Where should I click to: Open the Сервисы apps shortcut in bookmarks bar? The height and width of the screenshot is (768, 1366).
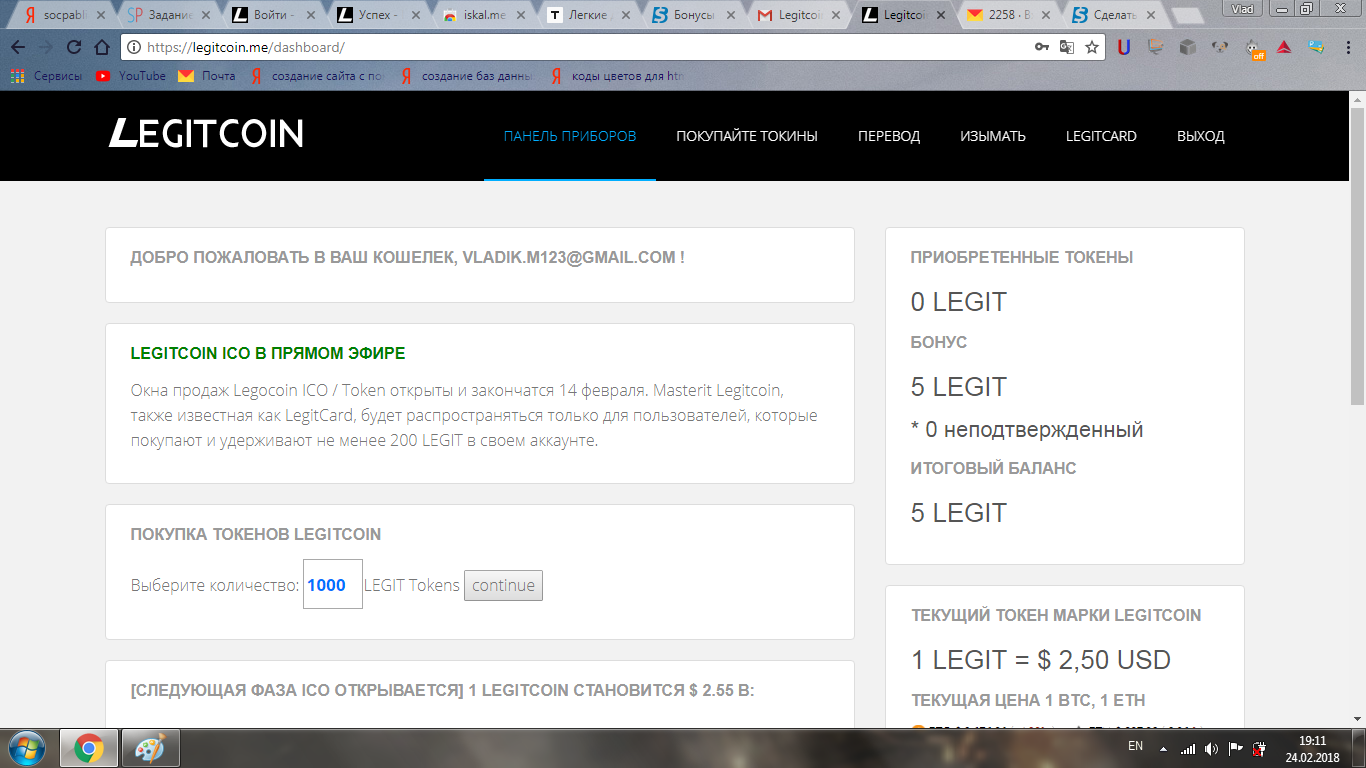(46, 76)
